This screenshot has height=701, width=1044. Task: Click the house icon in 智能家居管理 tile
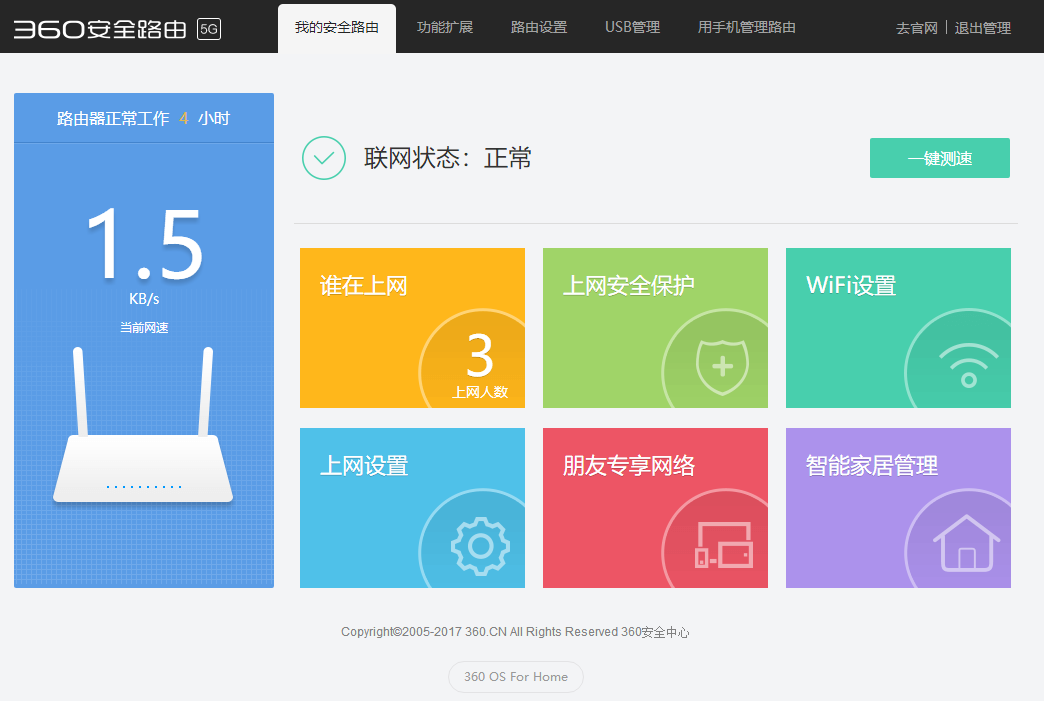[966, 543]
